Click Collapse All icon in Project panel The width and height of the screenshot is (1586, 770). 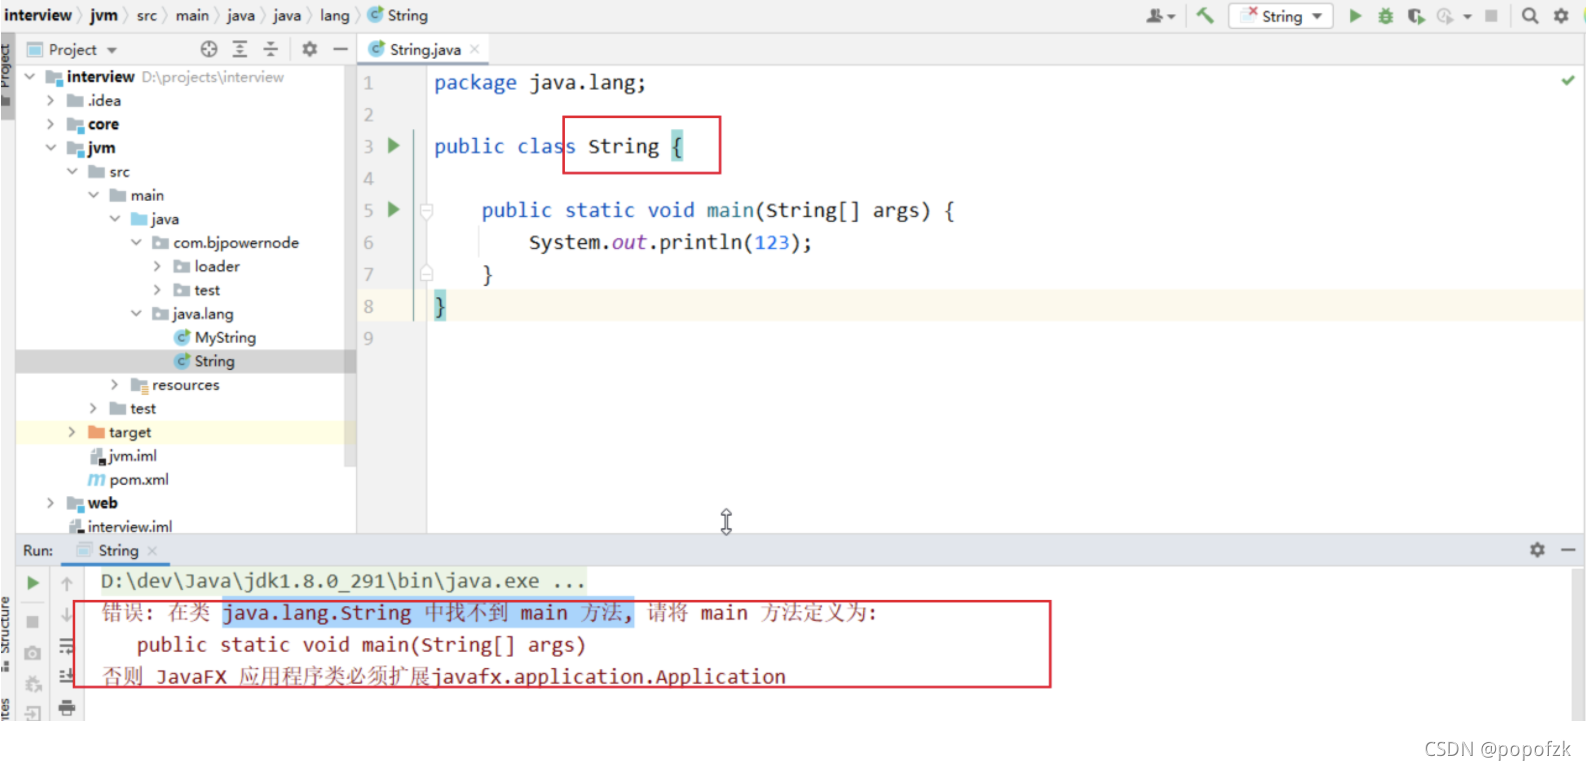coord(270,49)
